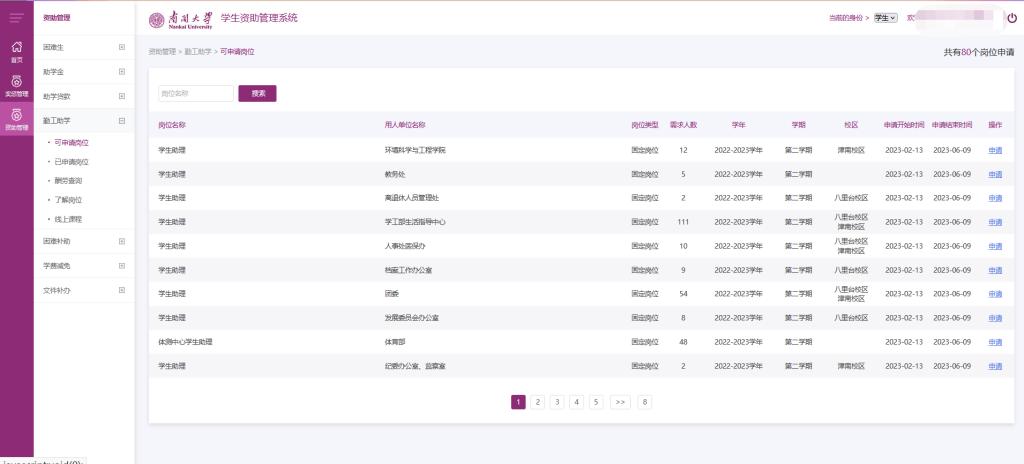The image size is (1024, 464).
Task: Expand the 困难生 menu section
Action: (x=122, y=47)
